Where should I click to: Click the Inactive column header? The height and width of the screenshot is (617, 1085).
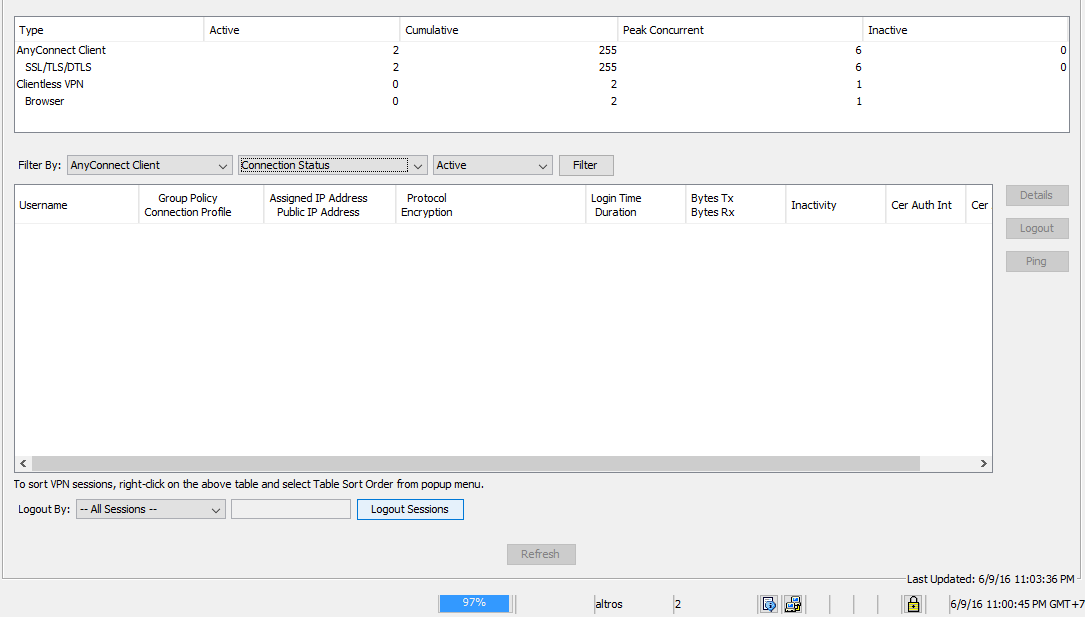[965, 30]
